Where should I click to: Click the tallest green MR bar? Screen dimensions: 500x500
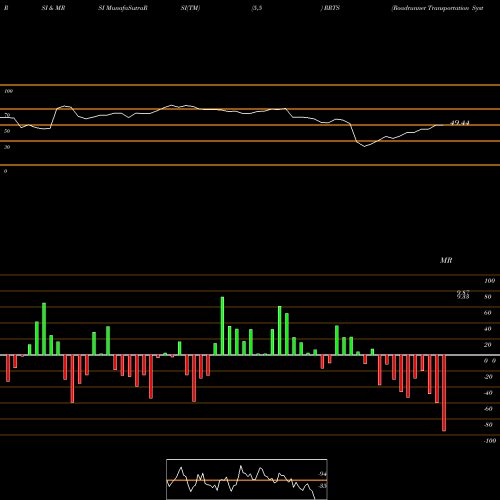coord(222,326)
